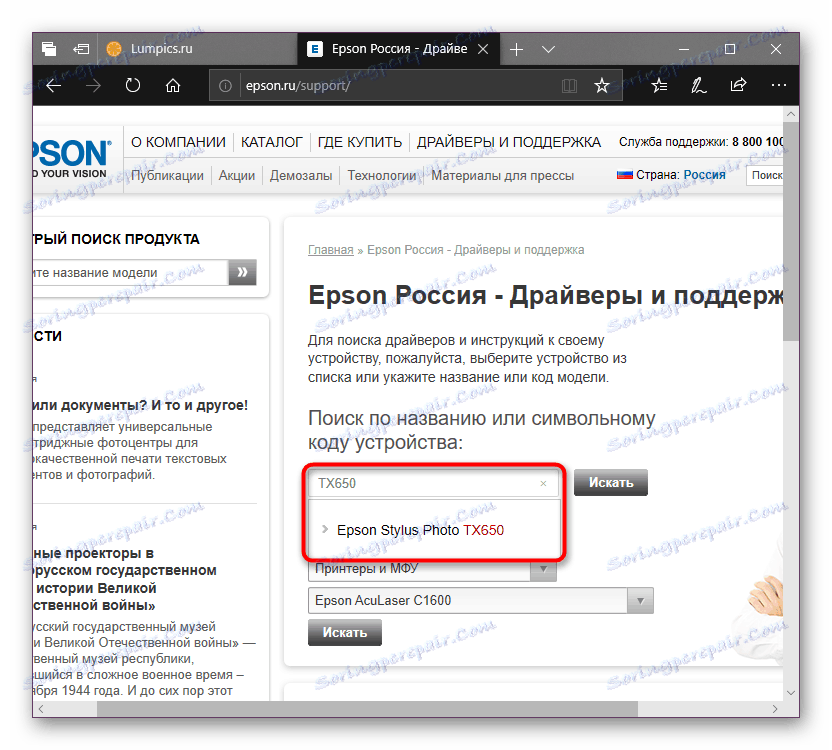Select the Web Note pen icon
The image size is (832, 750).
(x=699, y=86)
